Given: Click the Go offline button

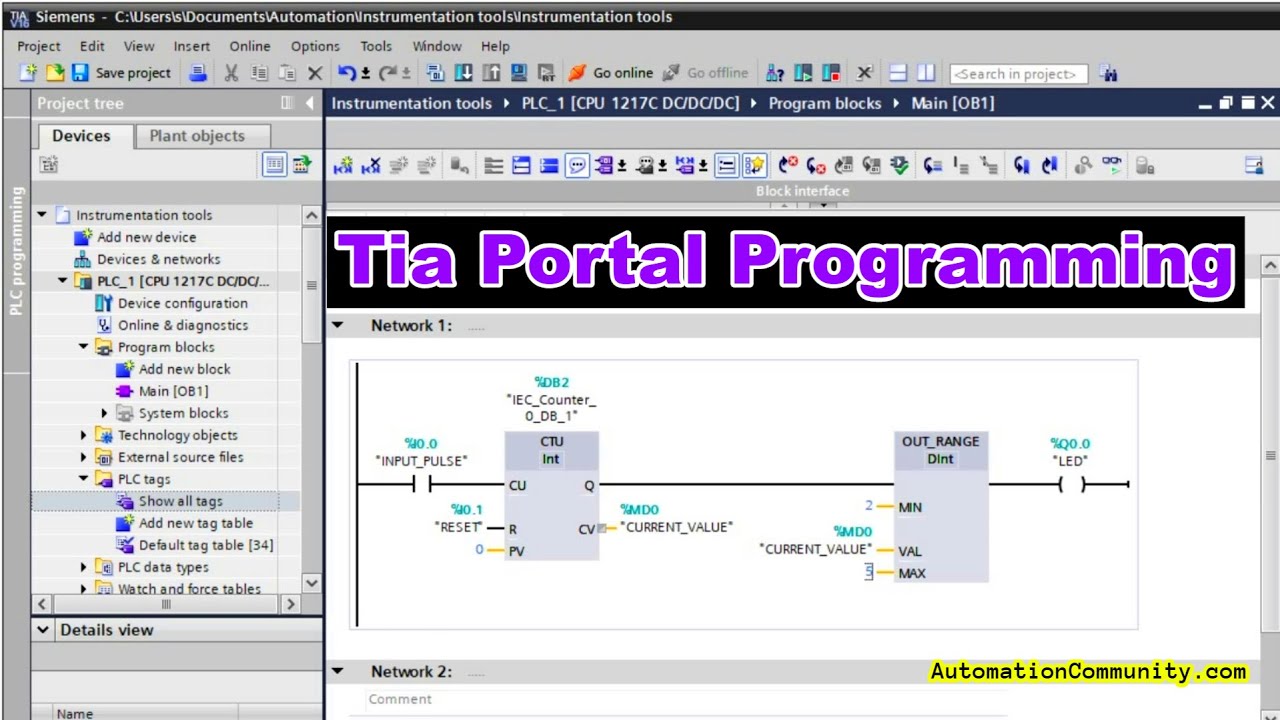Looking at the screenshot, I should click(705, 73).
